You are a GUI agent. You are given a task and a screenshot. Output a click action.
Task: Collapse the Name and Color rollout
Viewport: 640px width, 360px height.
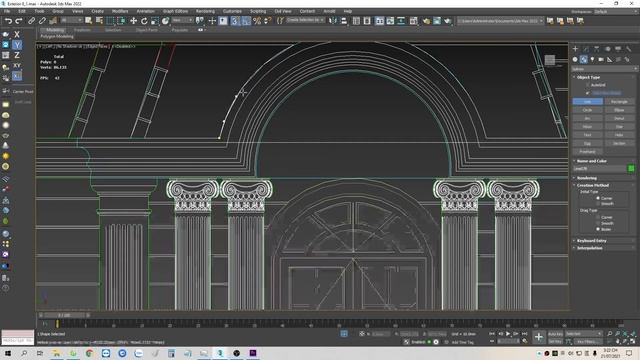click(x=591, y=161)
